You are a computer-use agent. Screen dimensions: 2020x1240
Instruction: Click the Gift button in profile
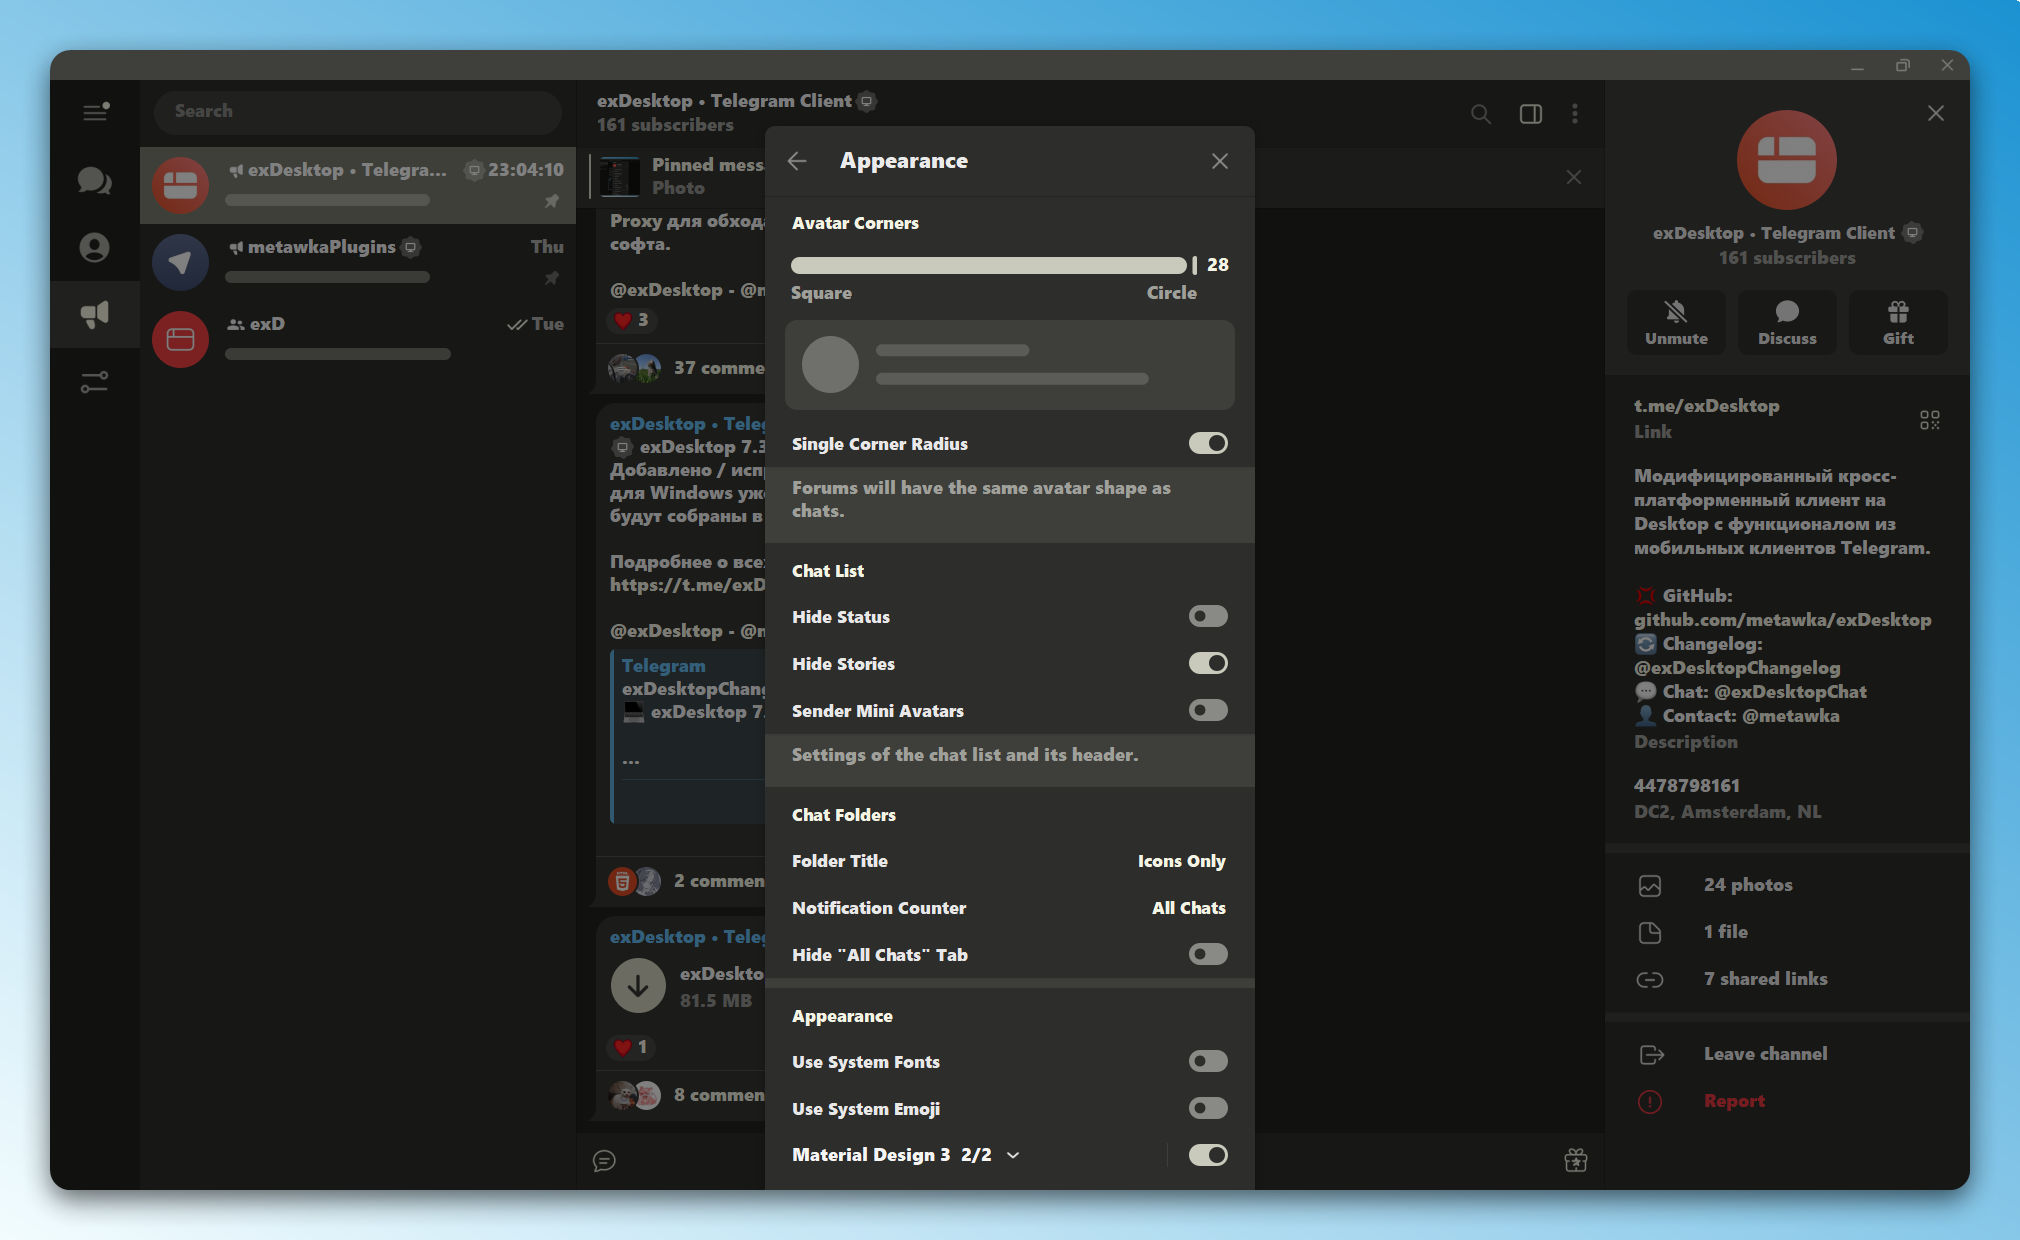1898,322
